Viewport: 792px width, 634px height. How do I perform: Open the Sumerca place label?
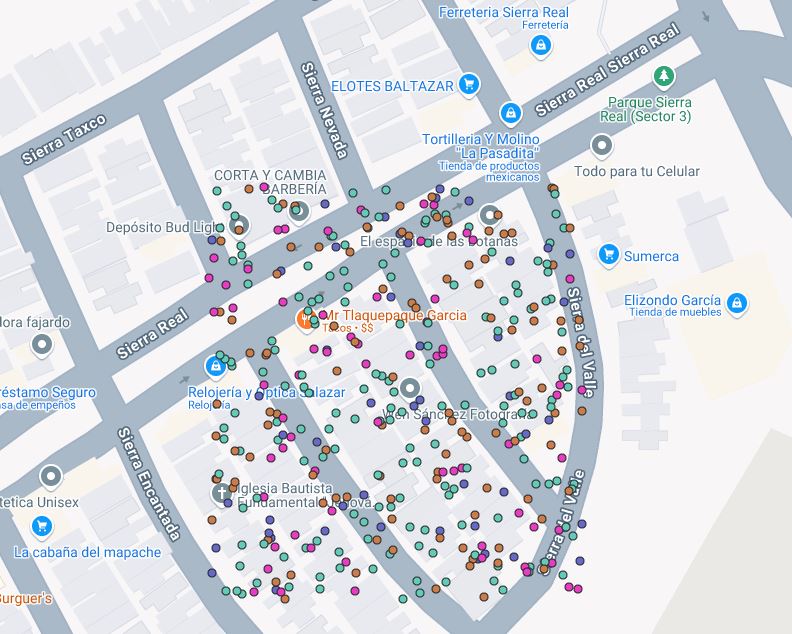pos(651,256)
